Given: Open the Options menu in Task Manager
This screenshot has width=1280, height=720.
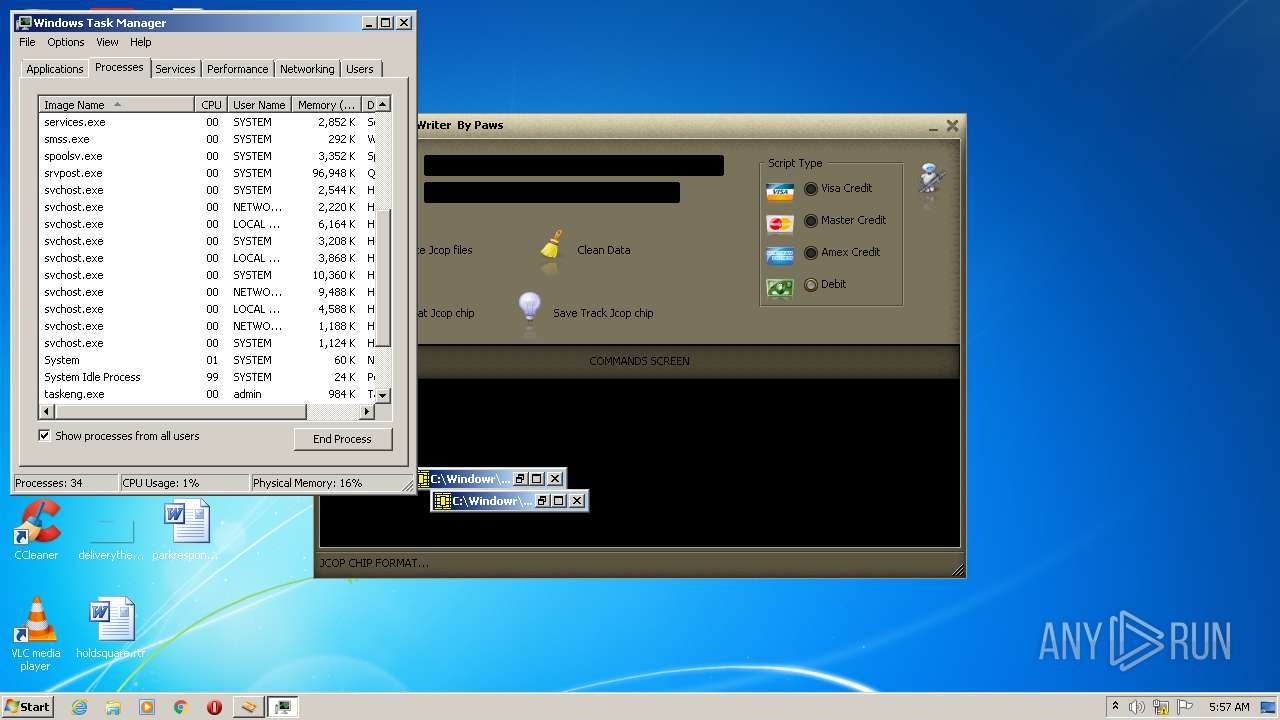Looking at the screenshot, I should pyautogui.click(x=66, y=42).
